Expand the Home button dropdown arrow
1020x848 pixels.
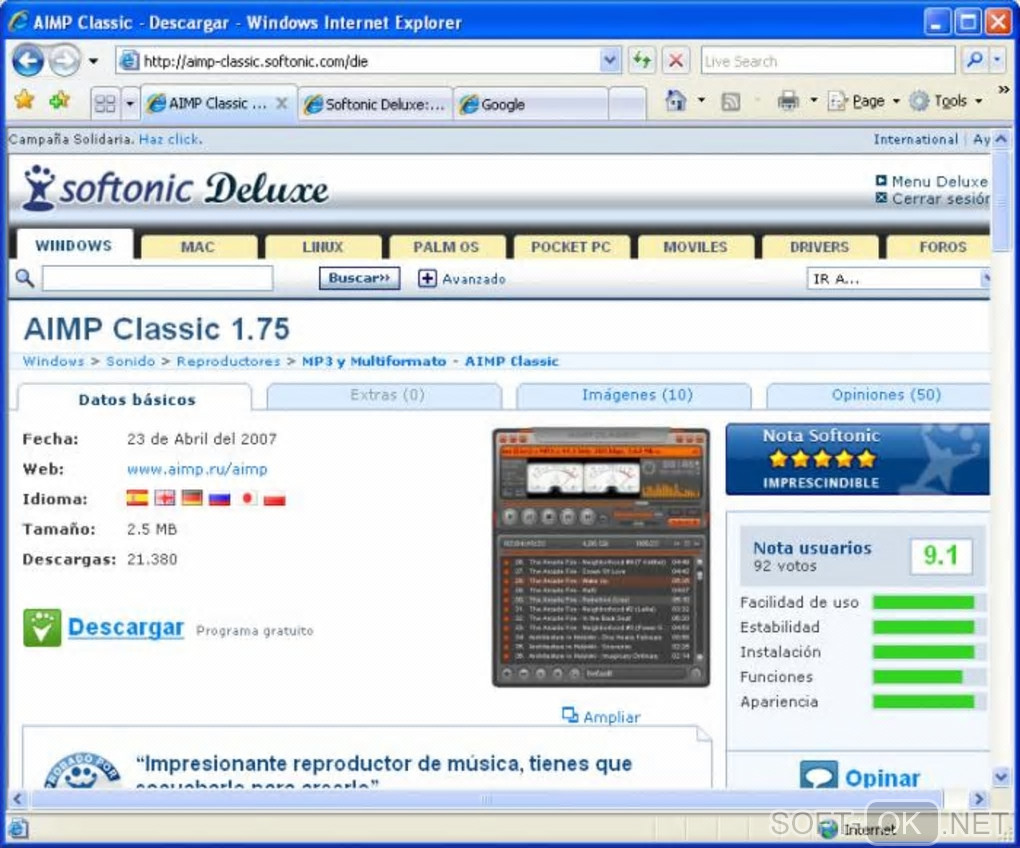701,101
